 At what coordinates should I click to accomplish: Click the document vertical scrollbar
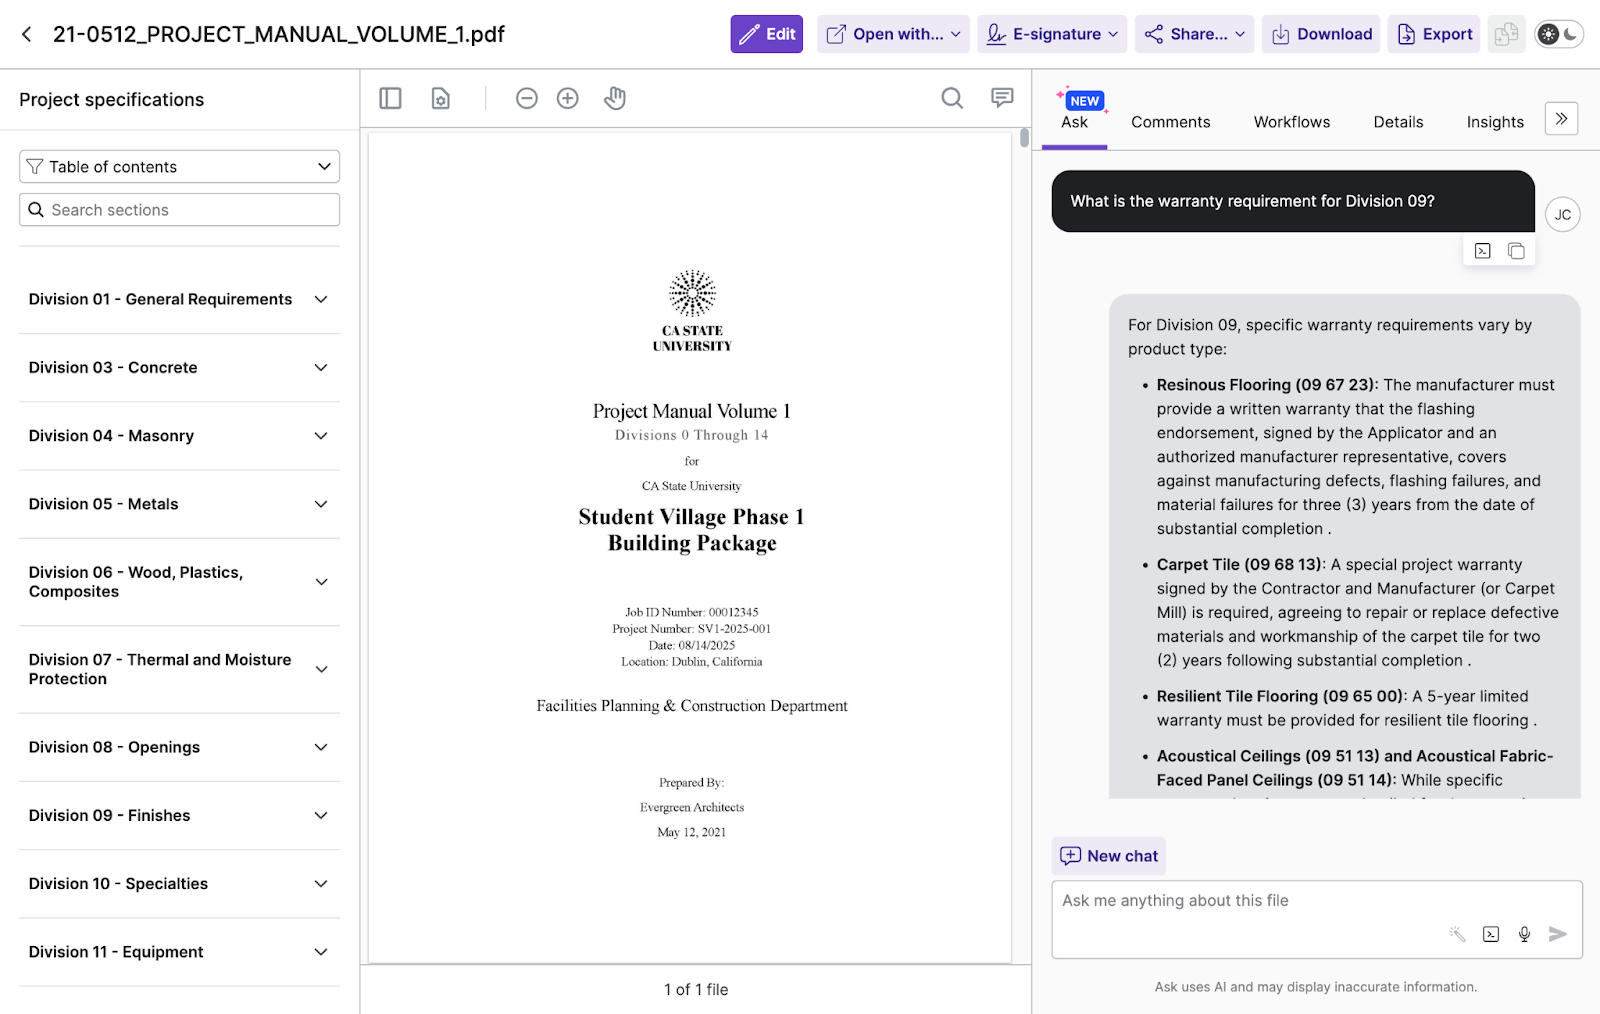(1024, 138)
